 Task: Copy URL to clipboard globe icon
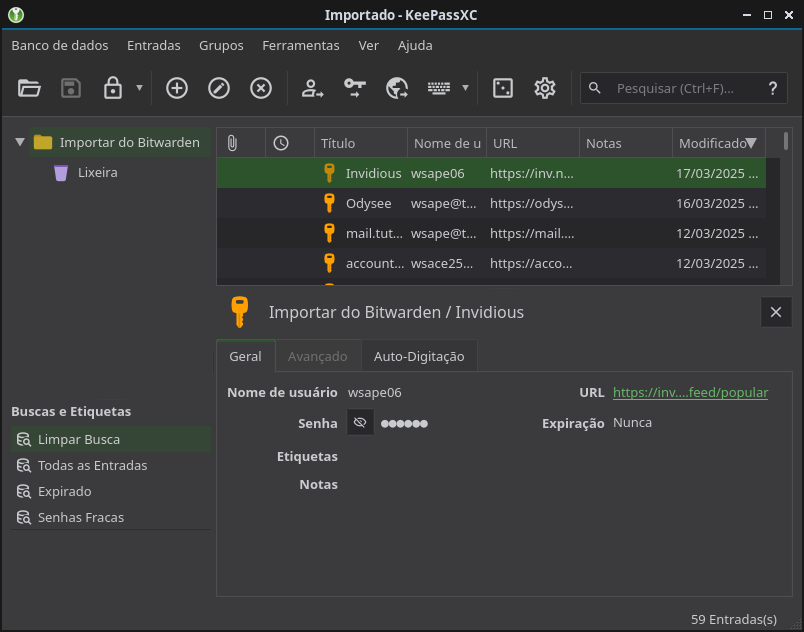[397, 88]
